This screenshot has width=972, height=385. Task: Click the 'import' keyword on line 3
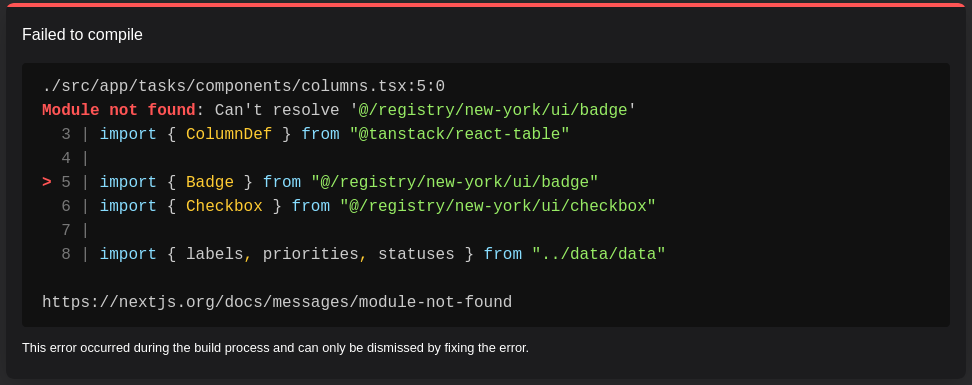click(x=128, y=134)
